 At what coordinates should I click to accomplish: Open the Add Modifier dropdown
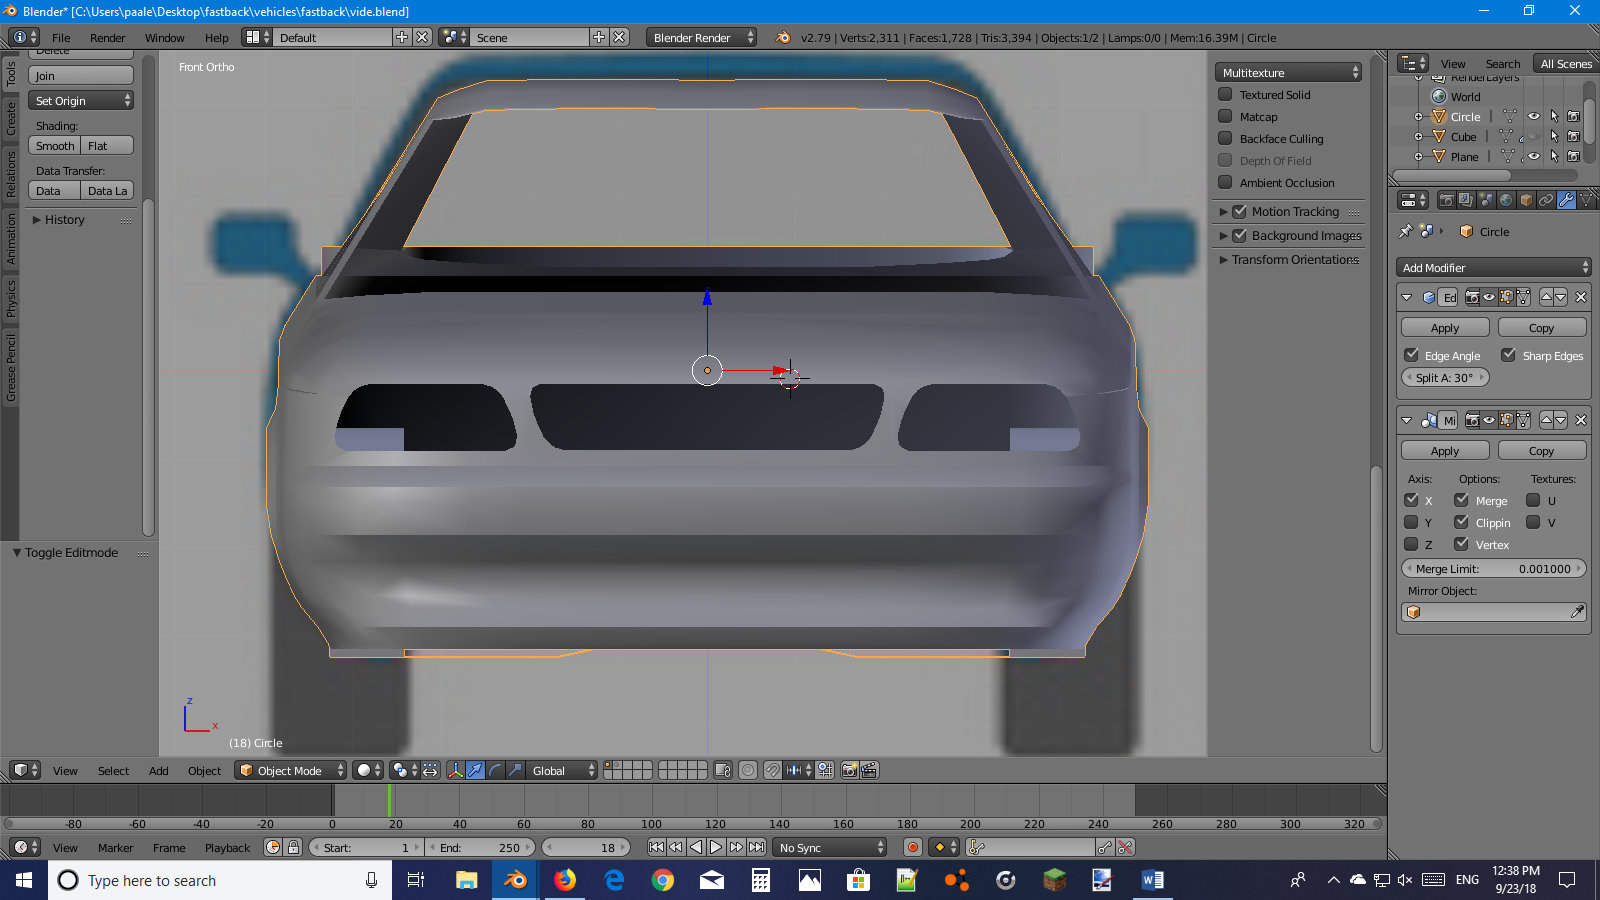click(1493, 267)
